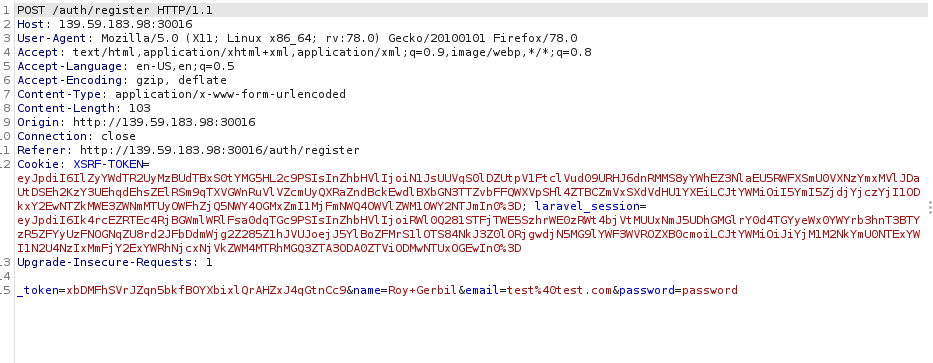Click the Referer URL ending in /auth/register
The width and height of the screenshot is (933, 363).
pyautogui.click(x=220, y=150)
